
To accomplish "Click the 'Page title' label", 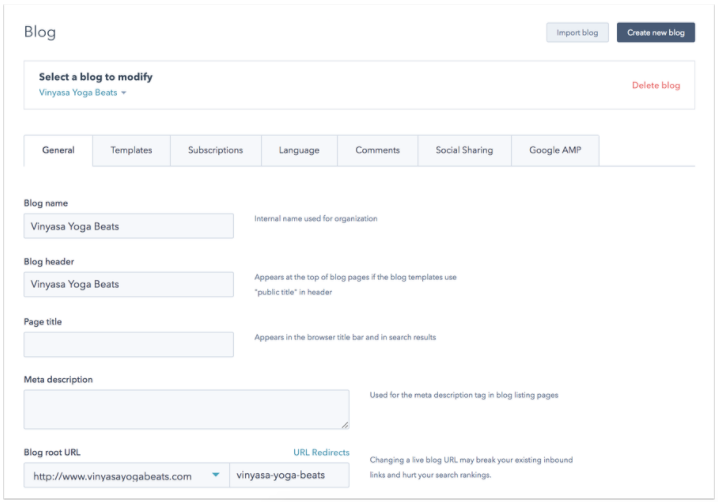I will (43, 322).
